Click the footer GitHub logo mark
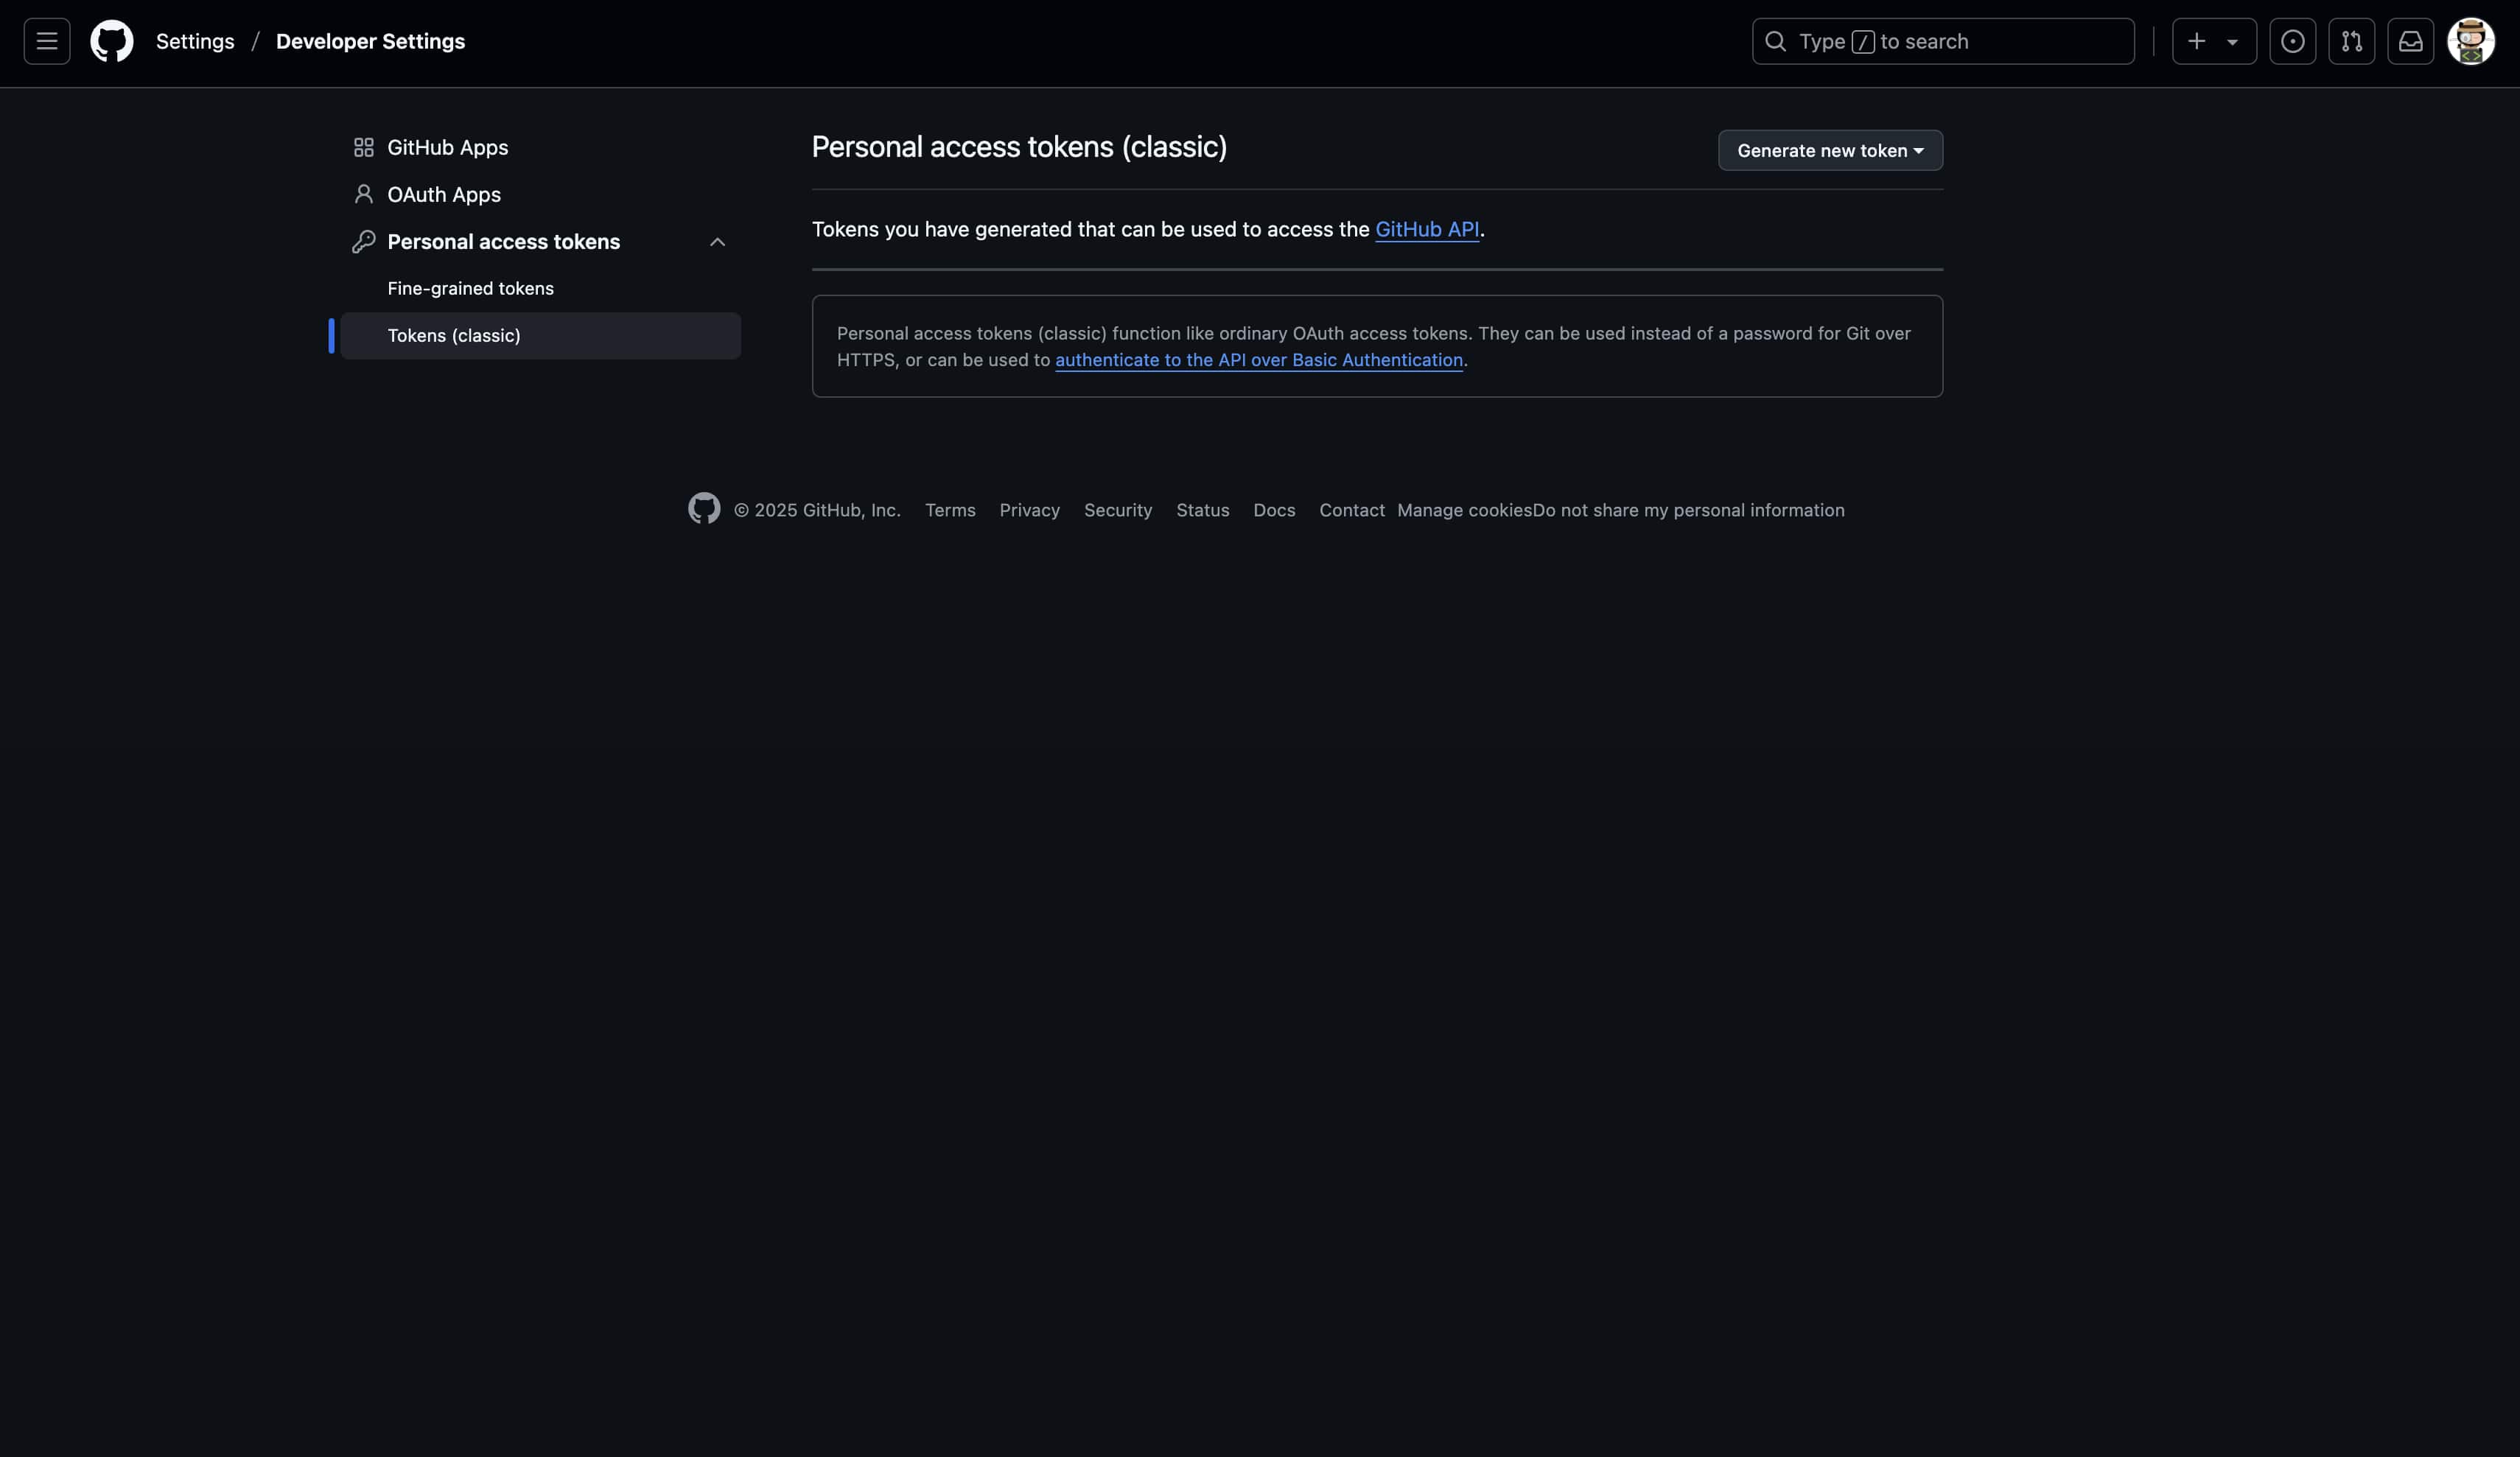 [704, 508]
